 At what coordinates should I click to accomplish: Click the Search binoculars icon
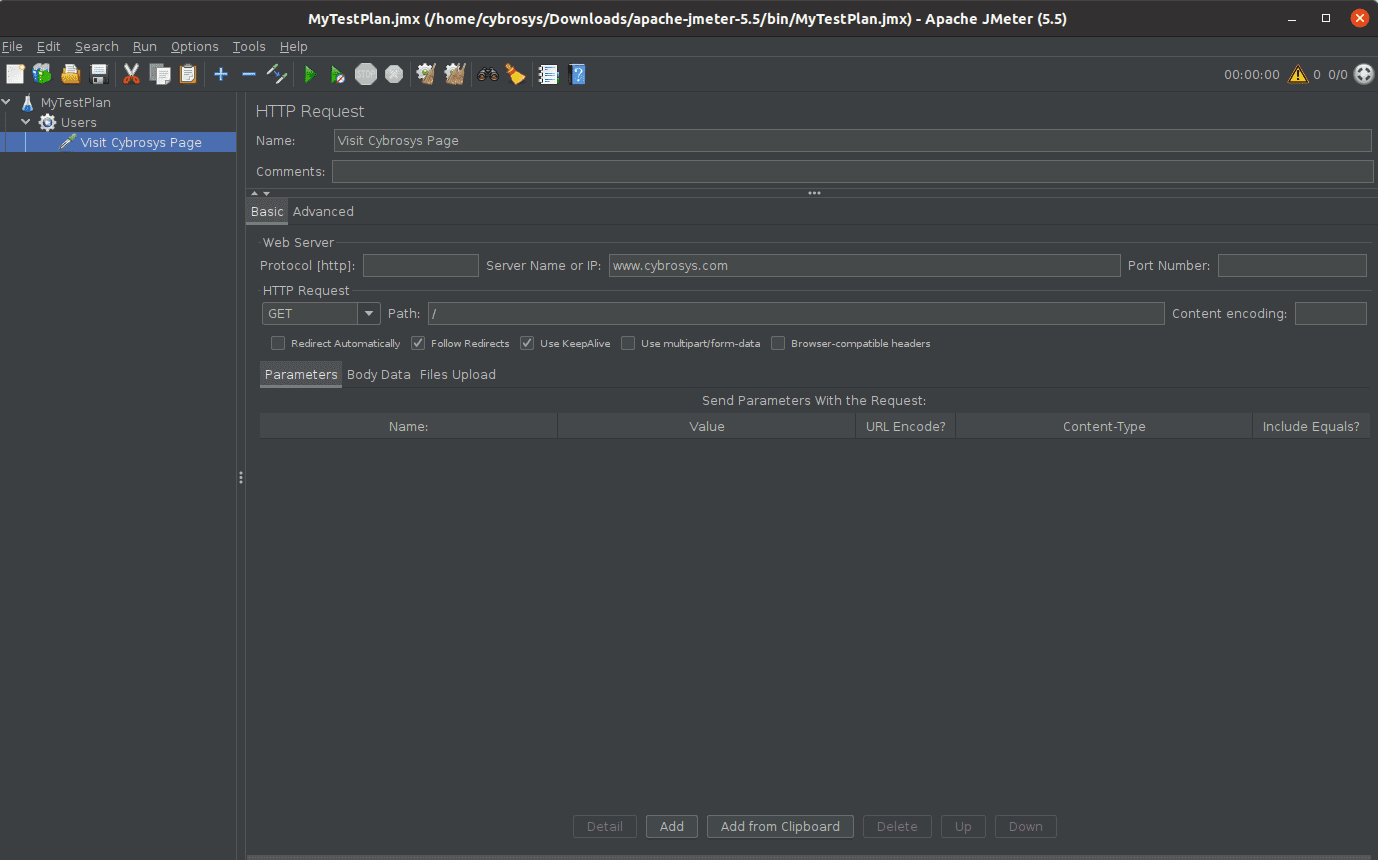487,73
